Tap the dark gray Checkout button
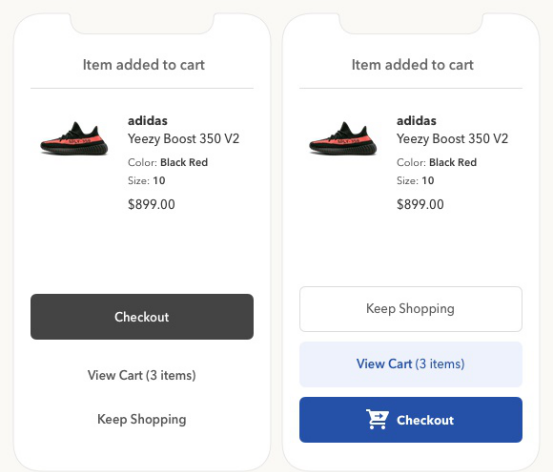Image resolution: width=554 pixels, height=472 pixels. (x=142, y=317)
